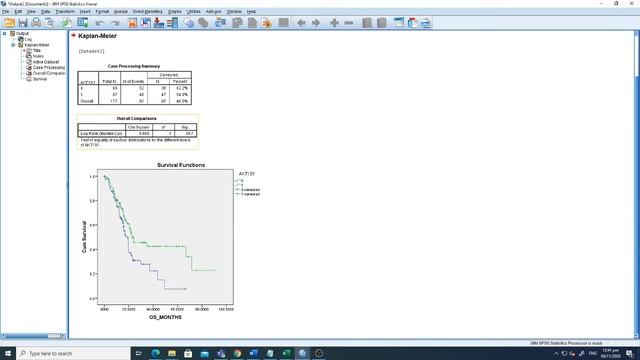The width and height of the screenshot is (640, 360).
Task: Click the OS_MONTHS axis label
Action: (165, 317)
